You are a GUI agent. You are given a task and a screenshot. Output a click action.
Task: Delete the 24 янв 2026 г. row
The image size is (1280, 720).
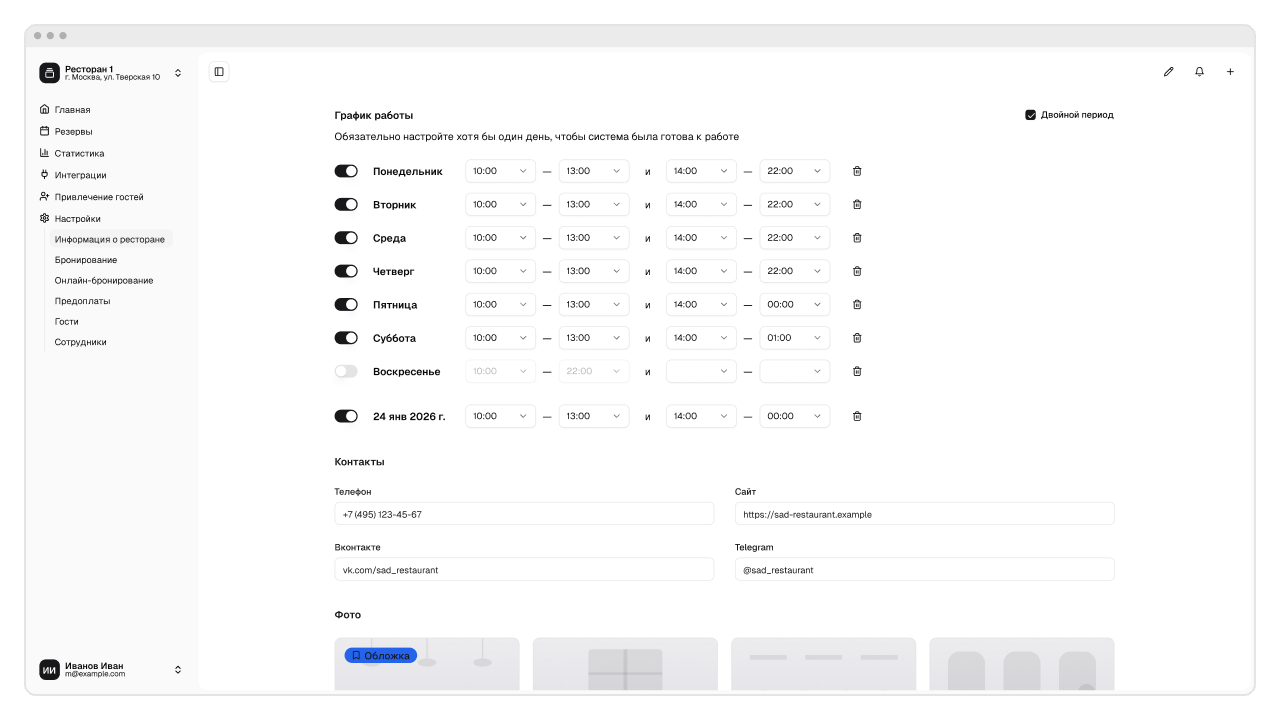coord(857,416)
